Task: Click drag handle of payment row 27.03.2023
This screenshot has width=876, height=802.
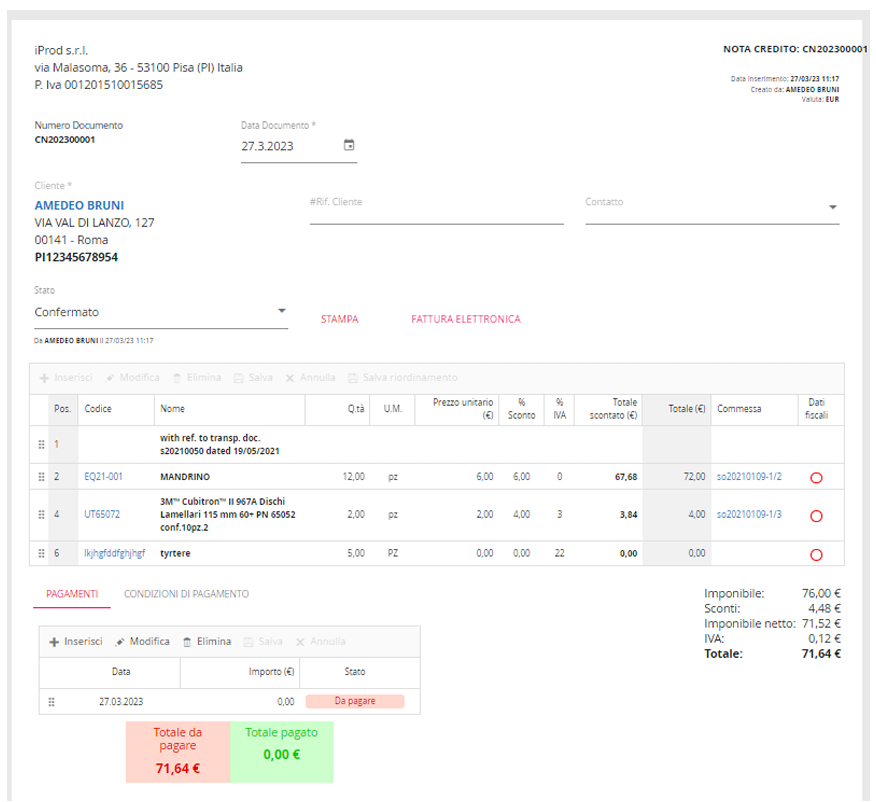Action: click(x=51, y=702)
